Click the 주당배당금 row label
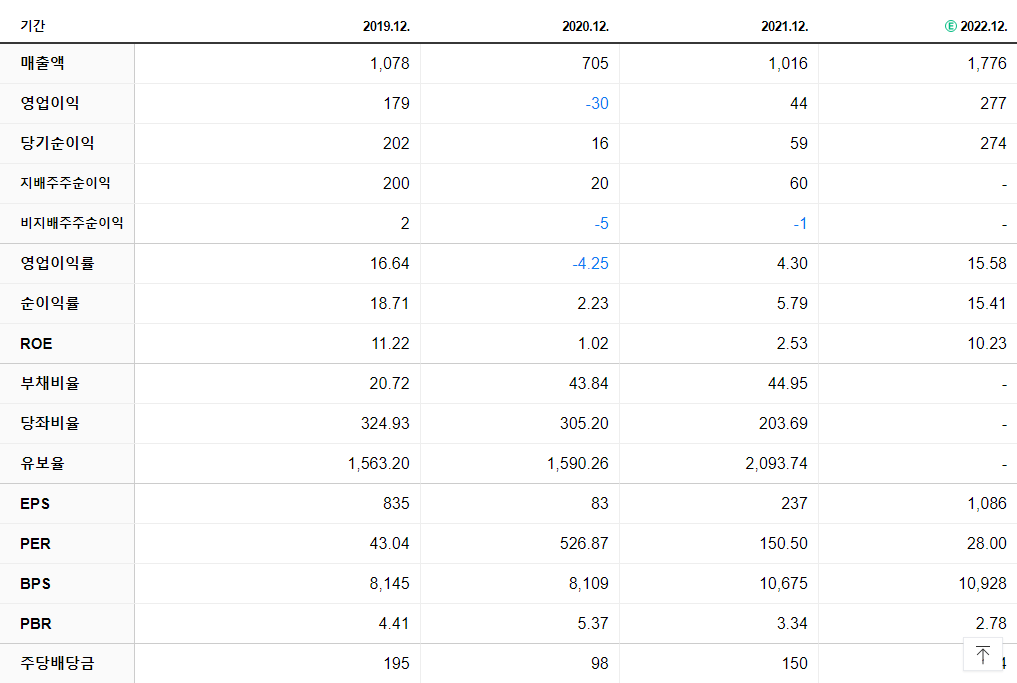 coord(57,664)
